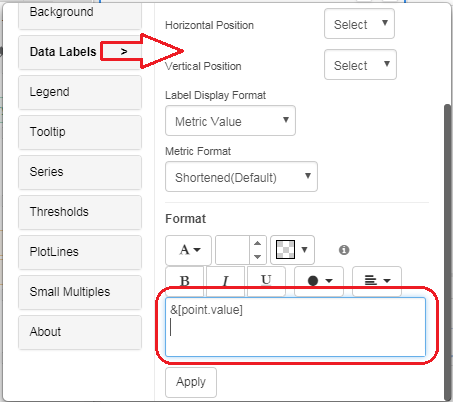Click the Apply button
Image resolution: width=453 pixels, height=402 pixels.
(191, 382)
